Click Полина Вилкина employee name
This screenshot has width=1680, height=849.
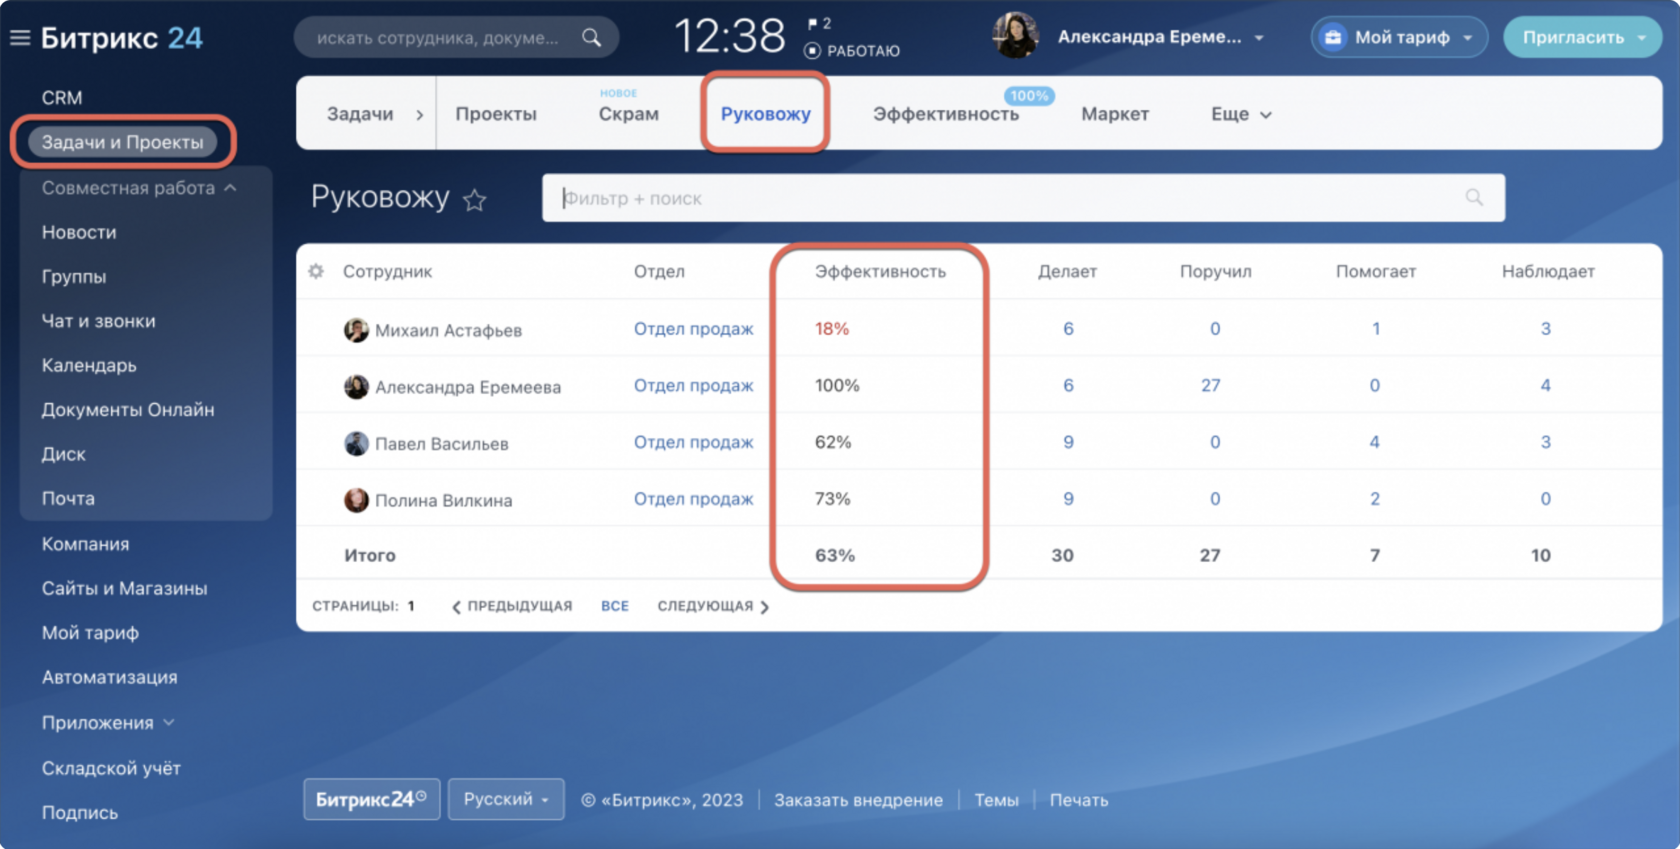click(x=443, y=500)
